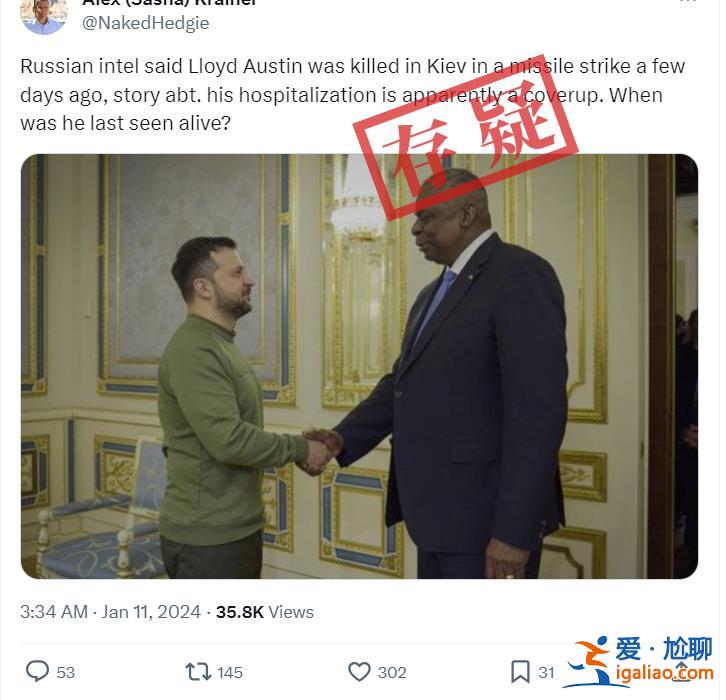Visit the @NakedHedgie handle link

pos(145,23)
